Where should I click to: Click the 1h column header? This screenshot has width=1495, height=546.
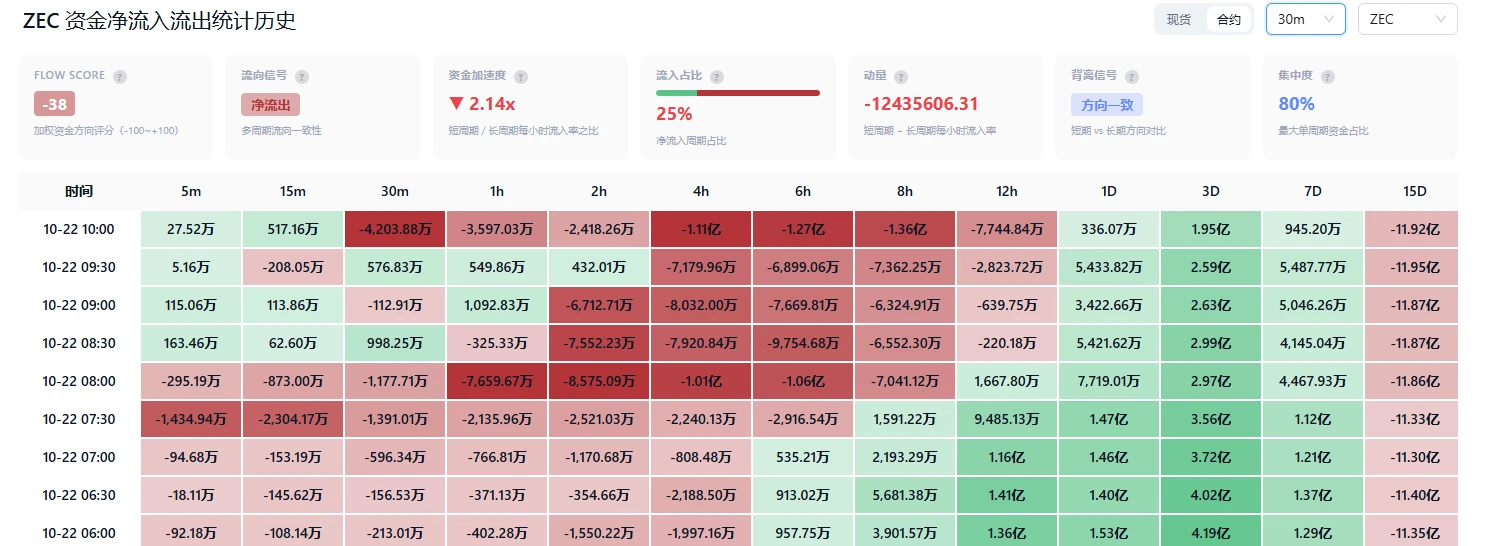pyautogui.click(x=497, y=191)
